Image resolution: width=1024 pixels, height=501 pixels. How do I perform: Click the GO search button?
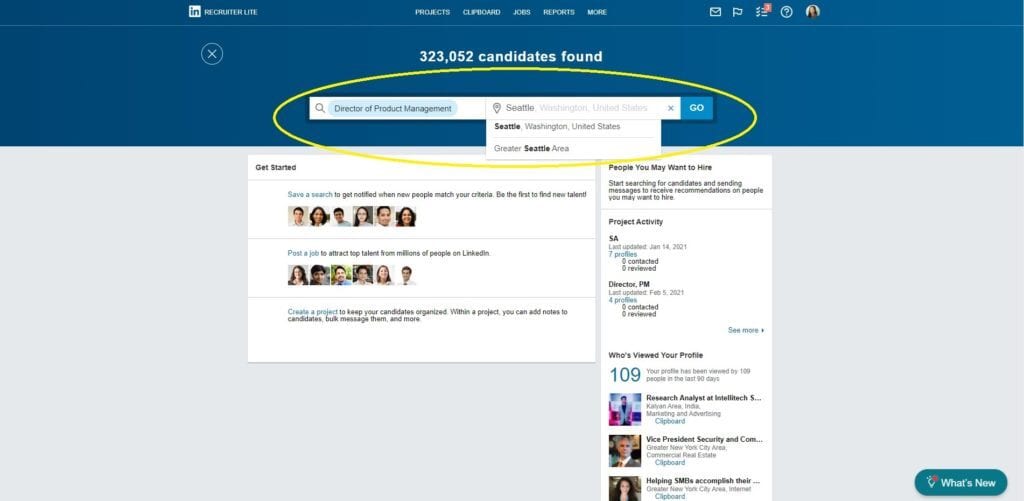(696, 108)
